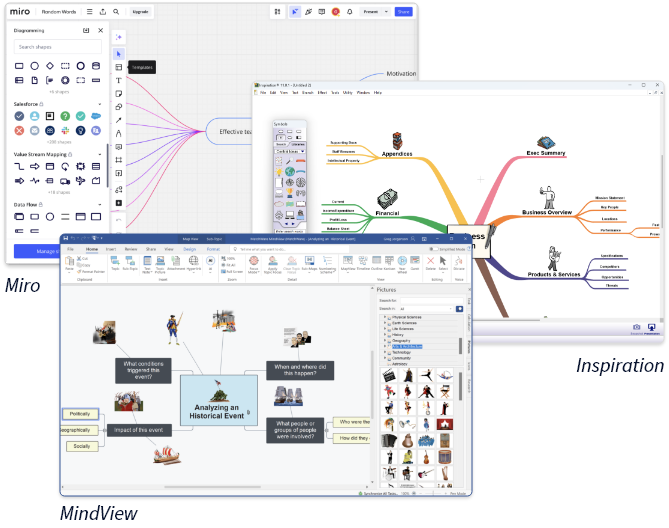Insert Topic Picture in MindView ribbon
This screenshot has width=669, height=528.
[160, 264]
